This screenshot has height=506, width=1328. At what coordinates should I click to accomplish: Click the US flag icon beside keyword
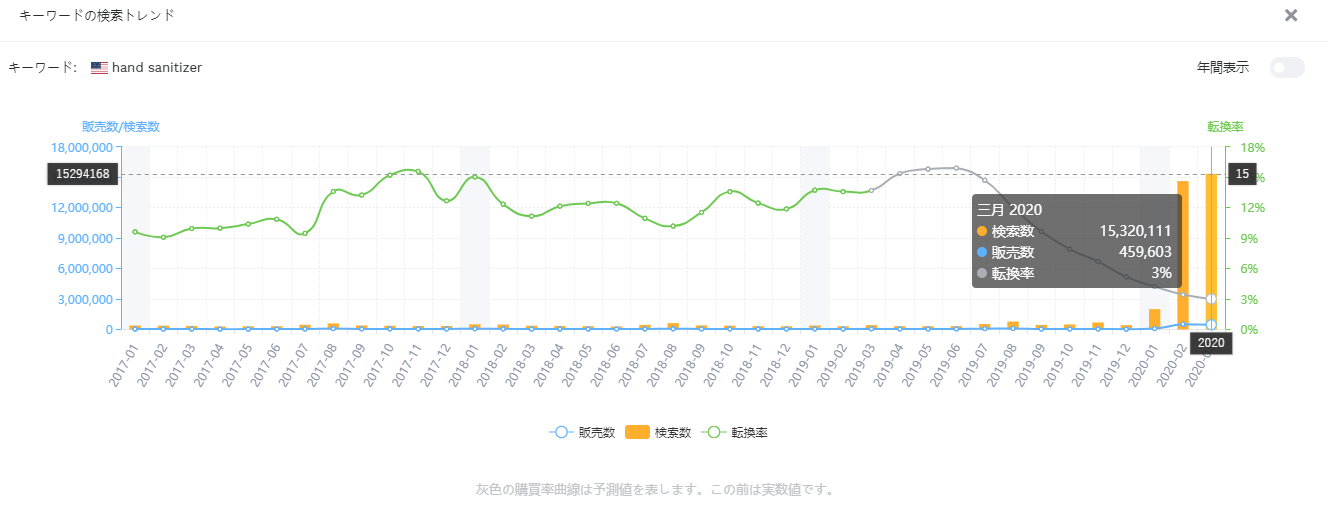click(x=99, y=68)
